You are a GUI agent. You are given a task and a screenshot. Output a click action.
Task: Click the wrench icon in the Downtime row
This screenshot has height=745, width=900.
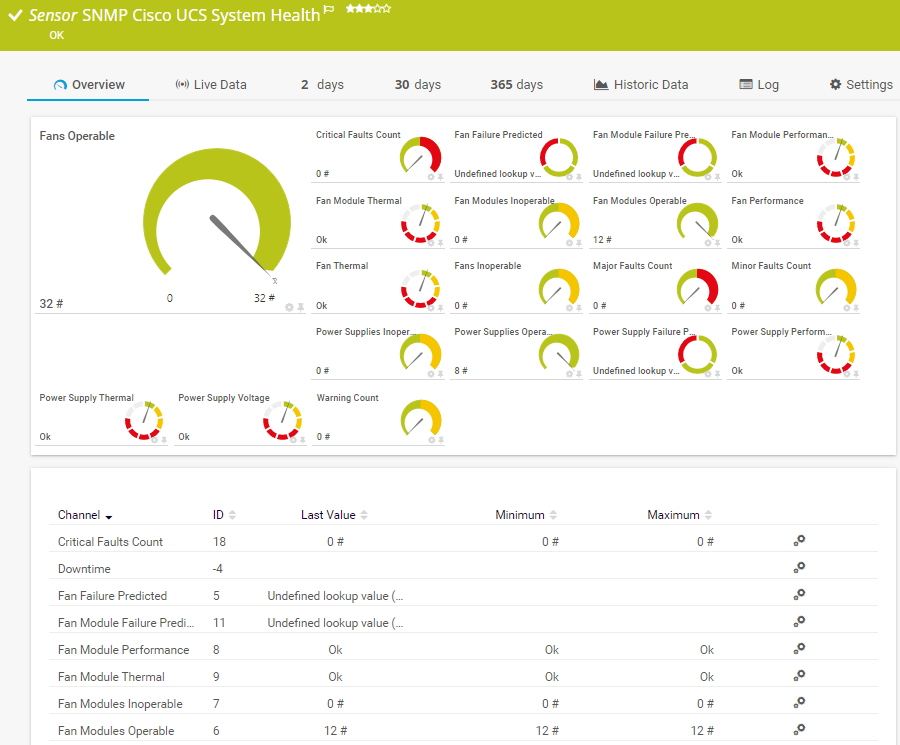798,567
